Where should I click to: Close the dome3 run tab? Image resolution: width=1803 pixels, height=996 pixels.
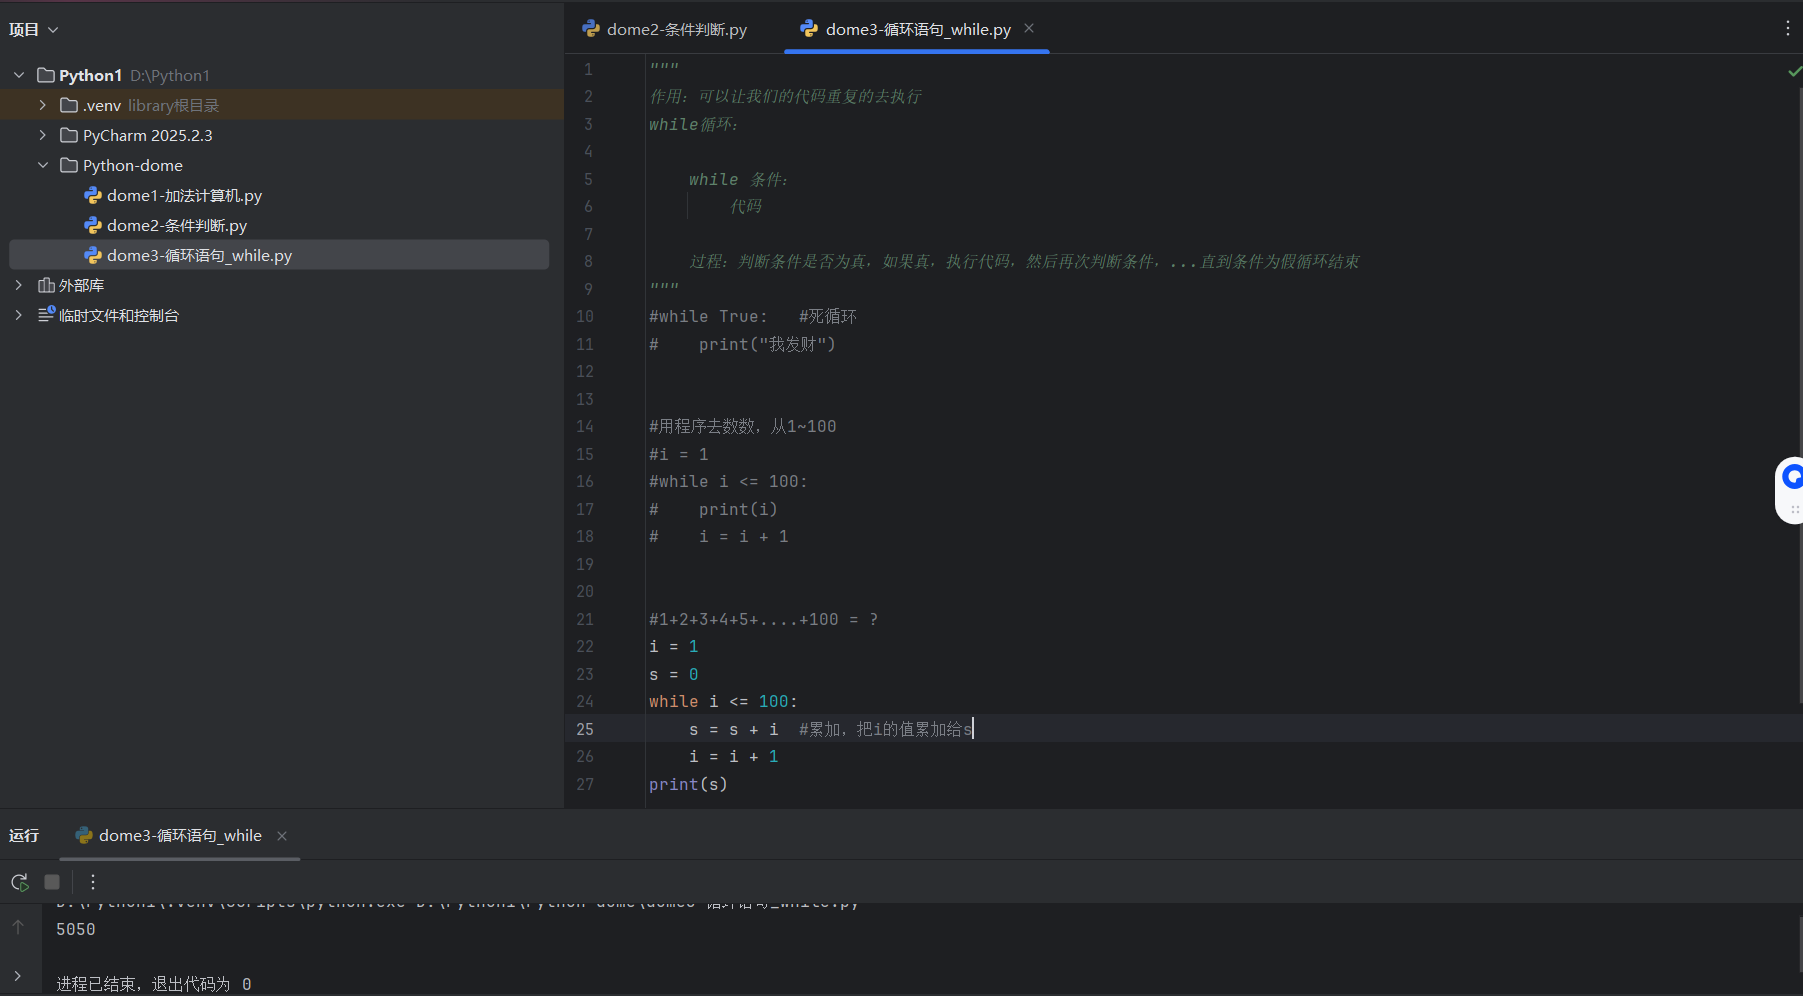[x=282, y=836]
